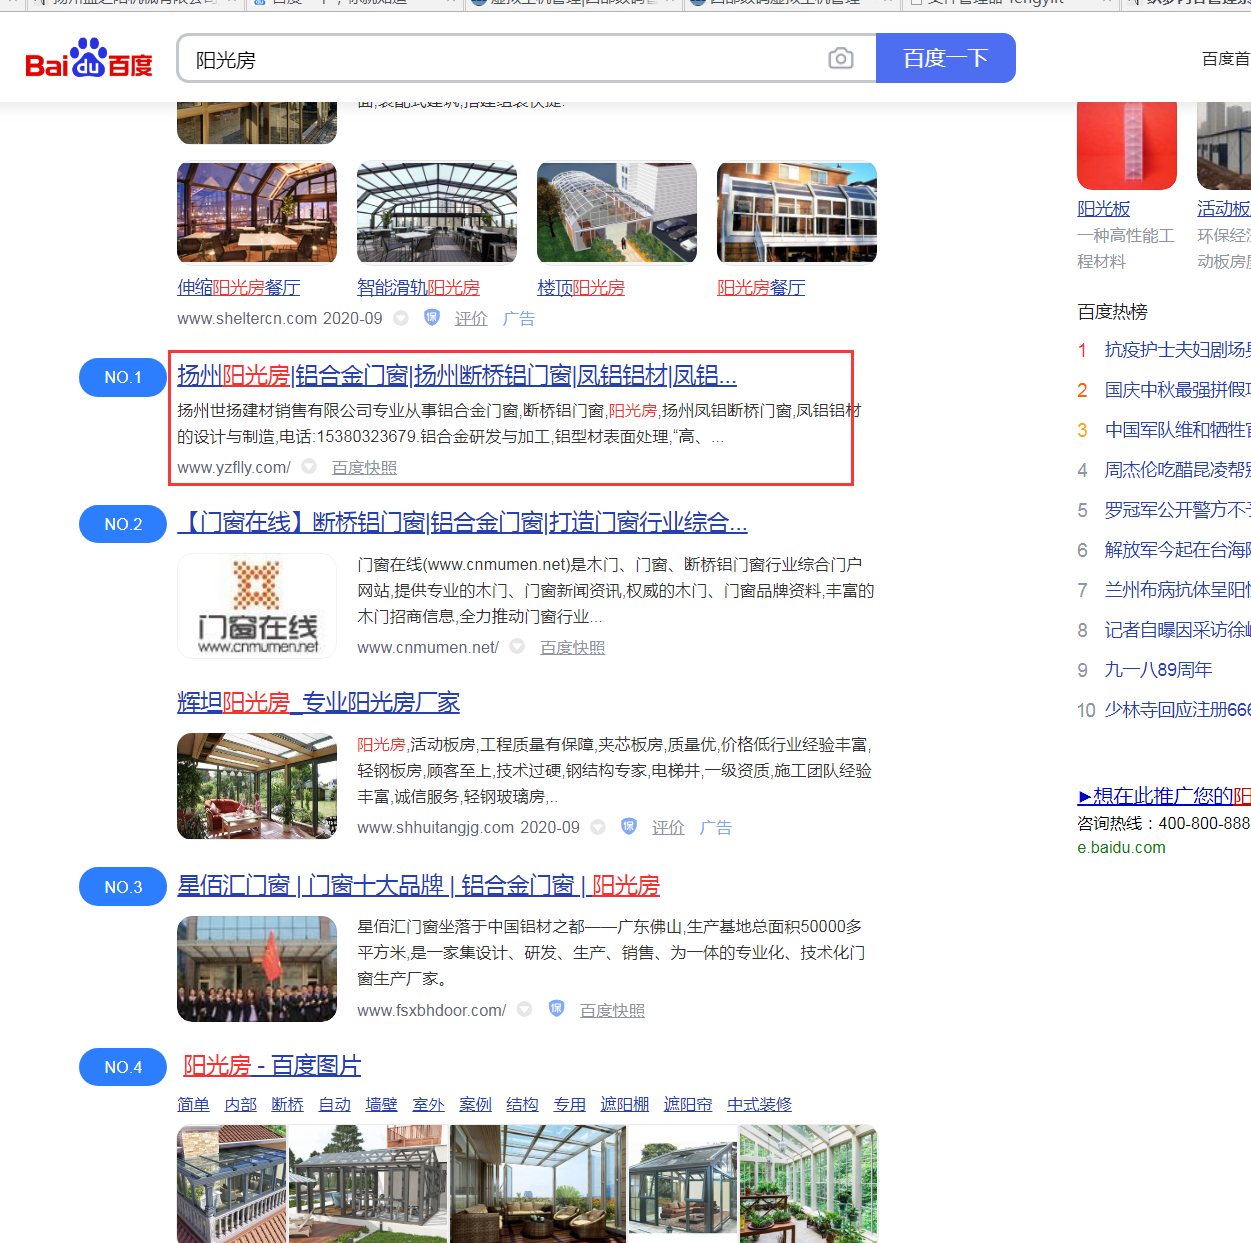
Task: Open hot topic 兰州布病抗体呈阳
Action: 1178,589
